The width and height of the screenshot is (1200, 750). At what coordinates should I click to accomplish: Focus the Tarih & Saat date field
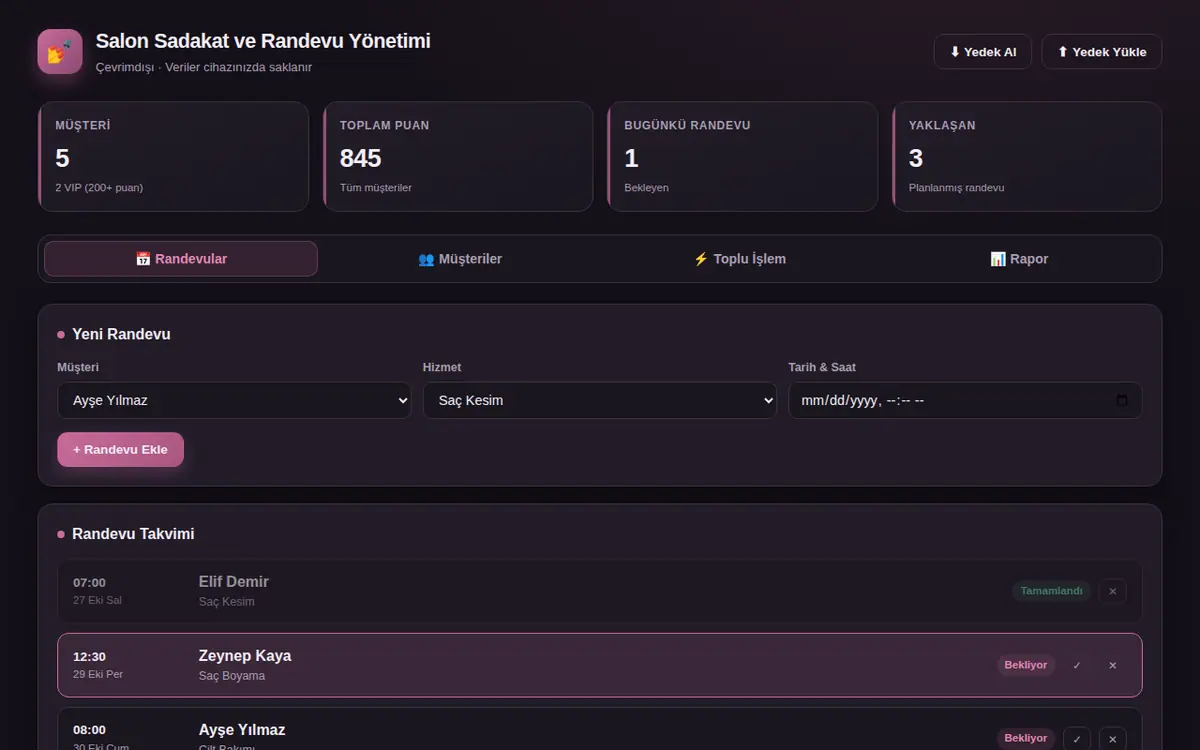tap(965, 400)
